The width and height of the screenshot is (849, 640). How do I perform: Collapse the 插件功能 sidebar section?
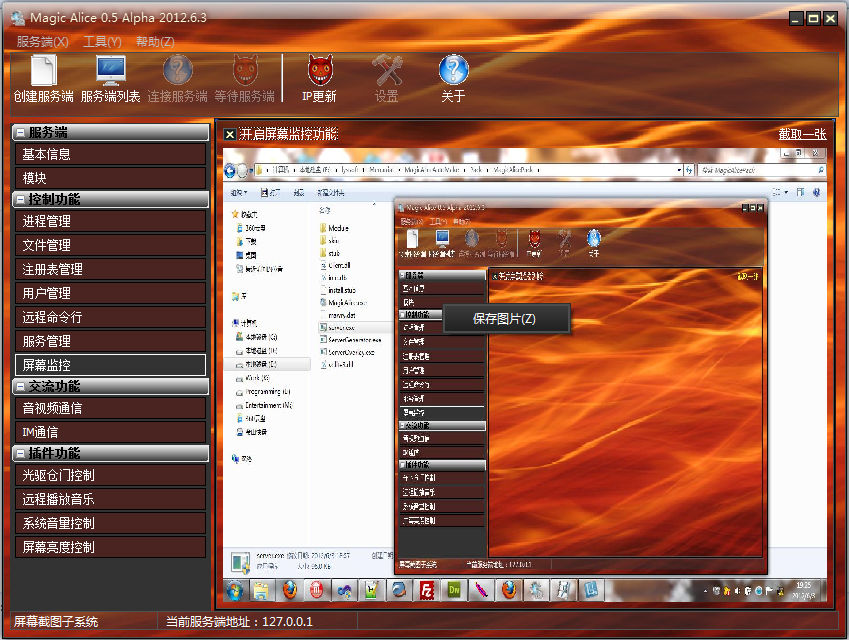tap(20, 453)
